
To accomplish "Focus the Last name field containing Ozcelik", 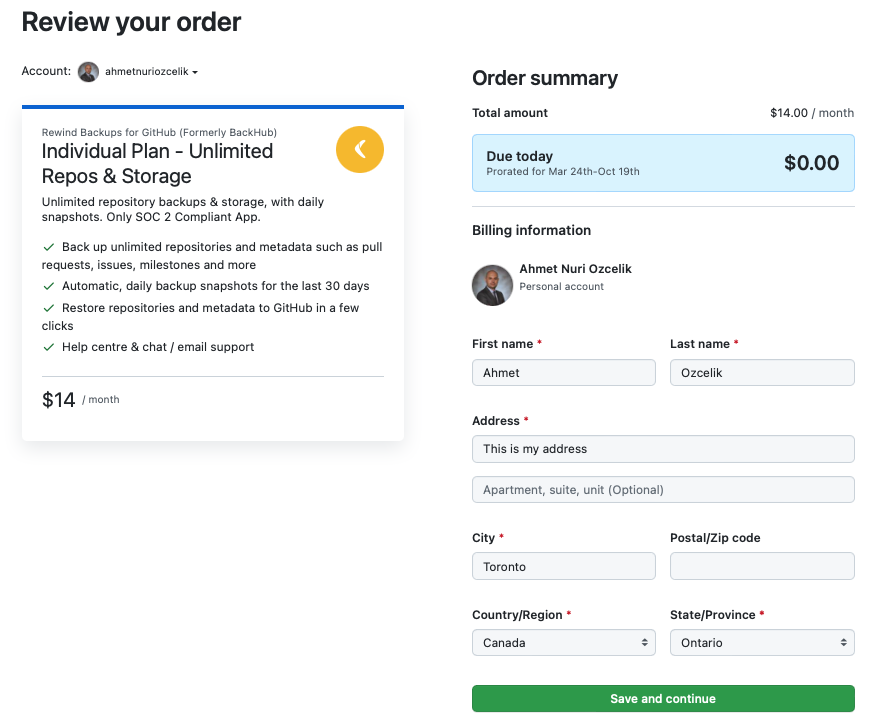I will [762, 373].
